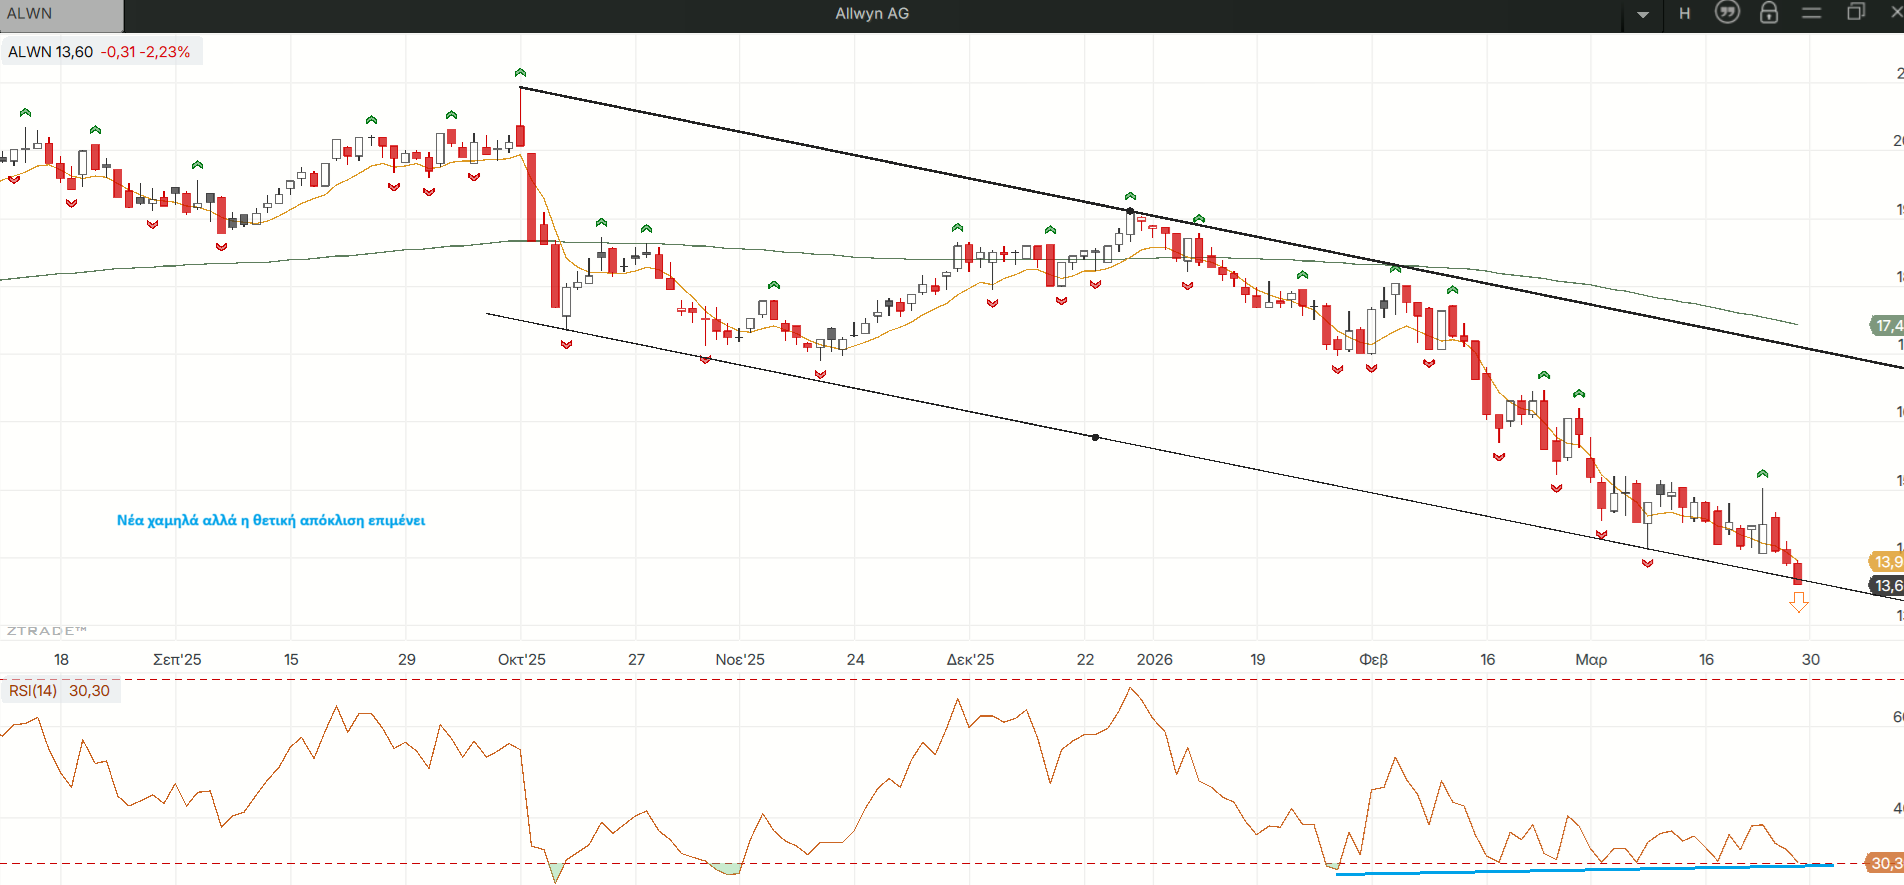Toggle the chart lock icon

coord(1769,13)
